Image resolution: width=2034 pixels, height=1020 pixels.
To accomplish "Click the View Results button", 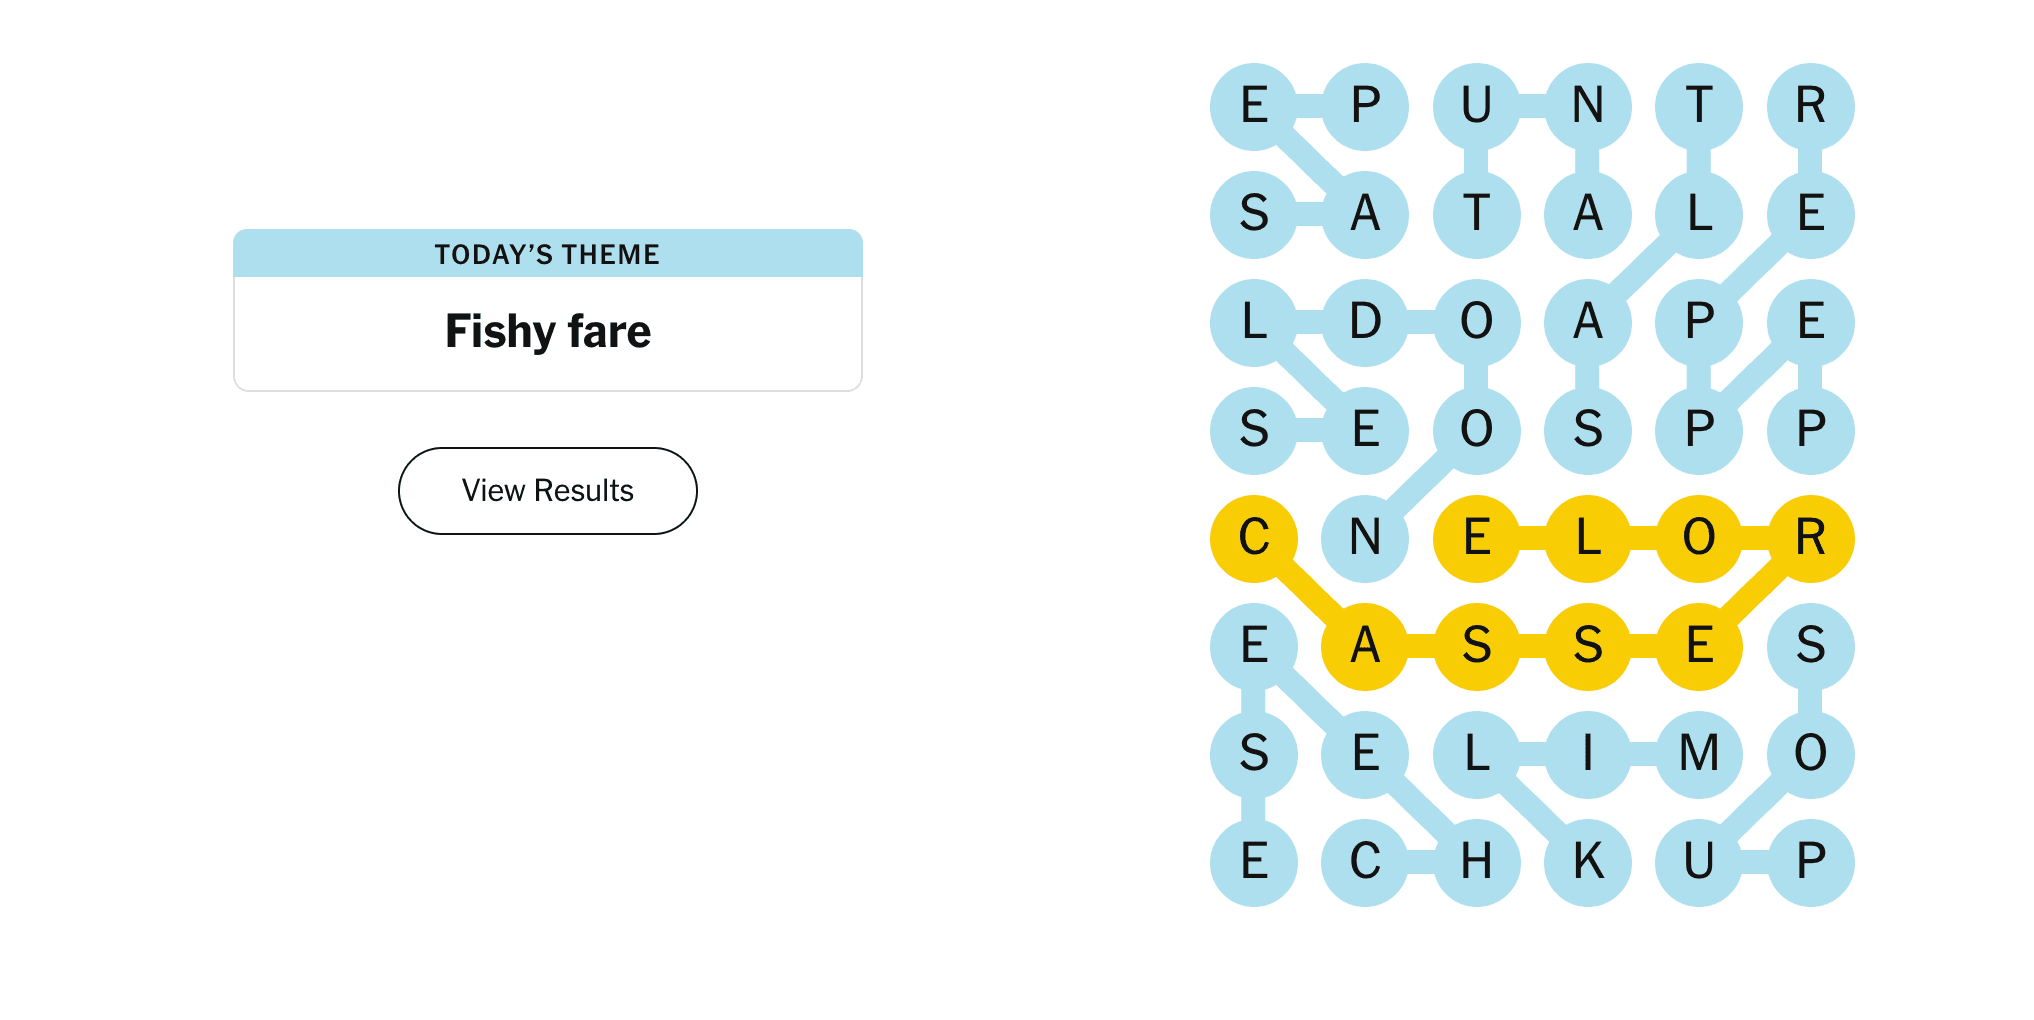I will [547, 491].
